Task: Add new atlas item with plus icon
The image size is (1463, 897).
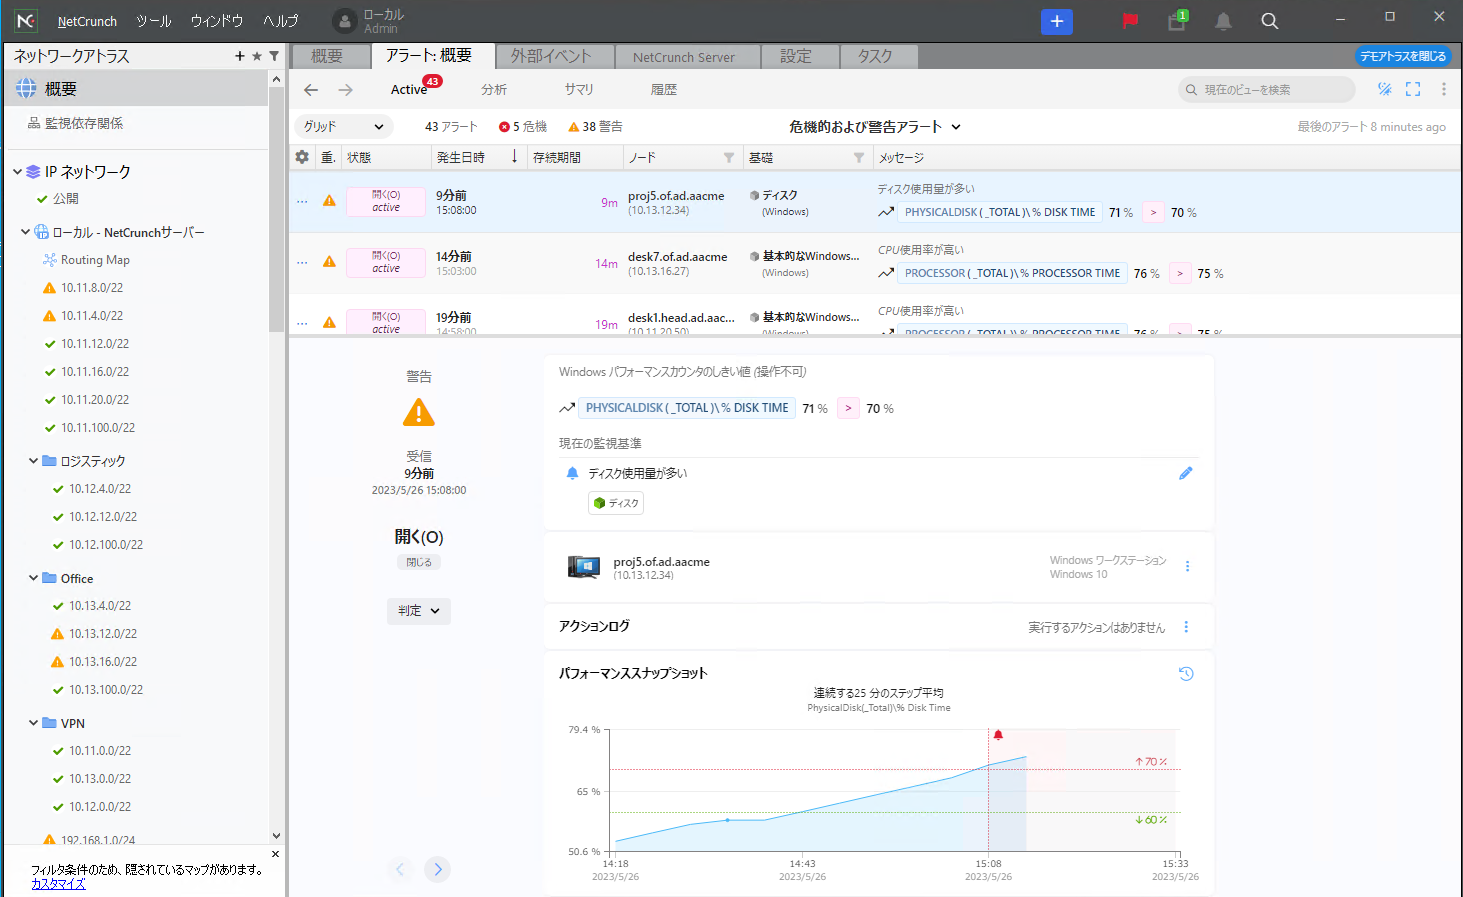Action: click(x=240, y=56)
